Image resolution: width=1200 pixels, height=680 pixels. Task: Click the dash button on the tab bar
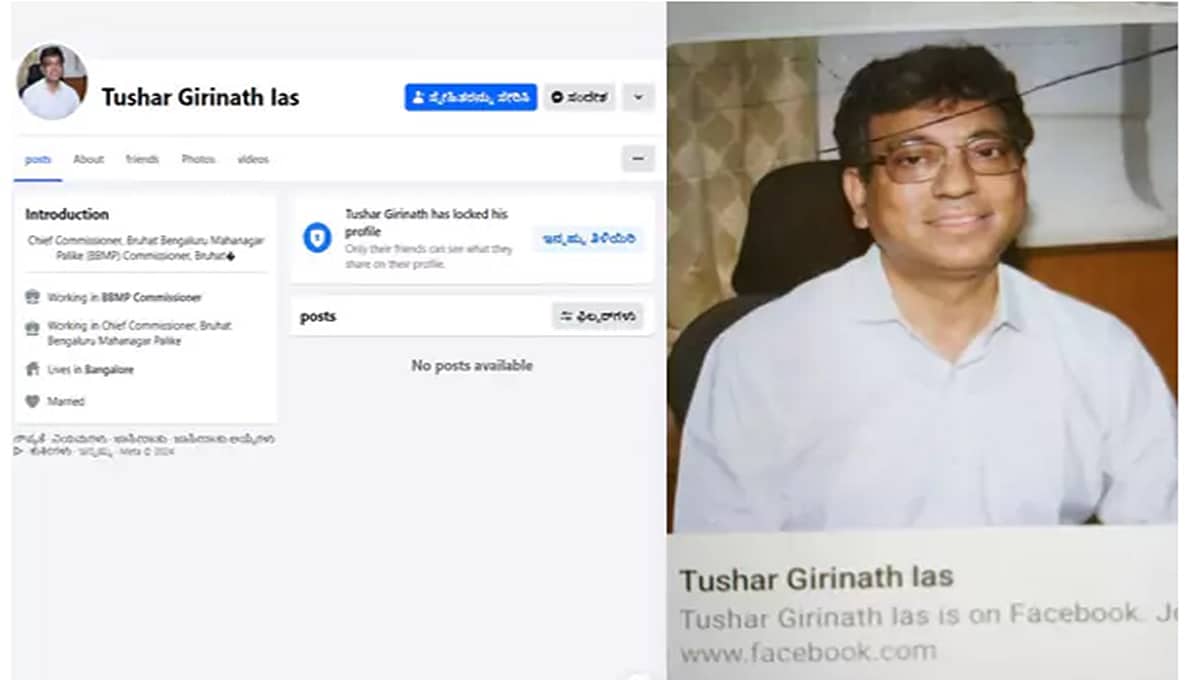pos(638,159)
